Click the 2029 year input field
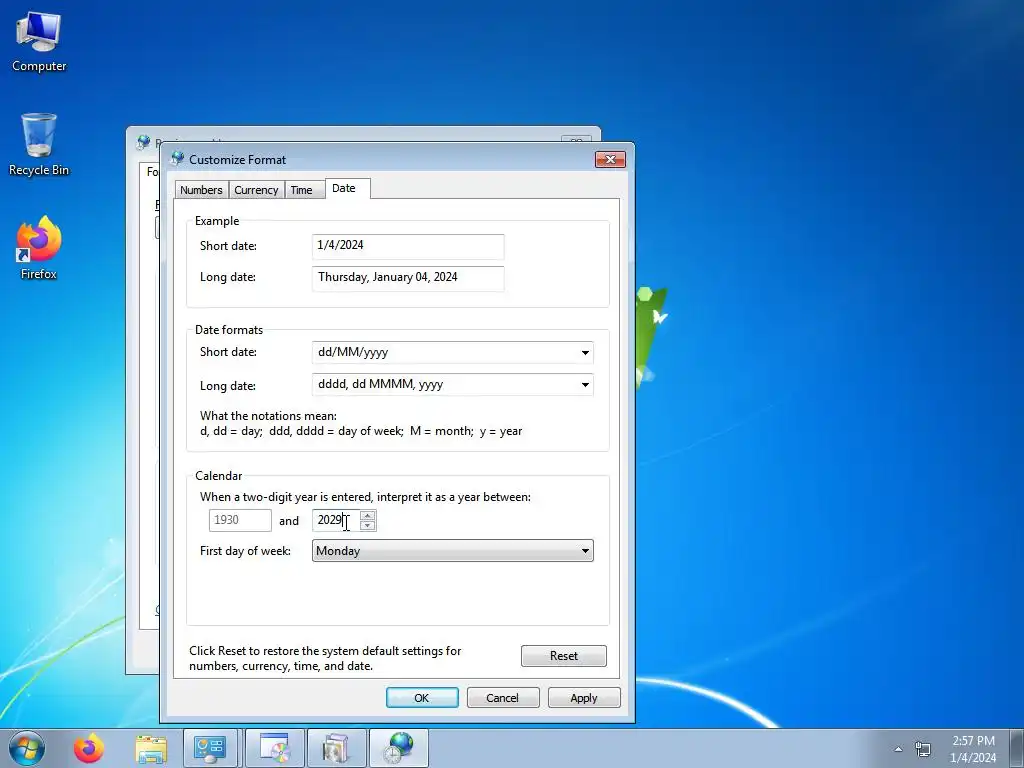The height and width of the screenshot is (768, 1024). pos(336,520)
